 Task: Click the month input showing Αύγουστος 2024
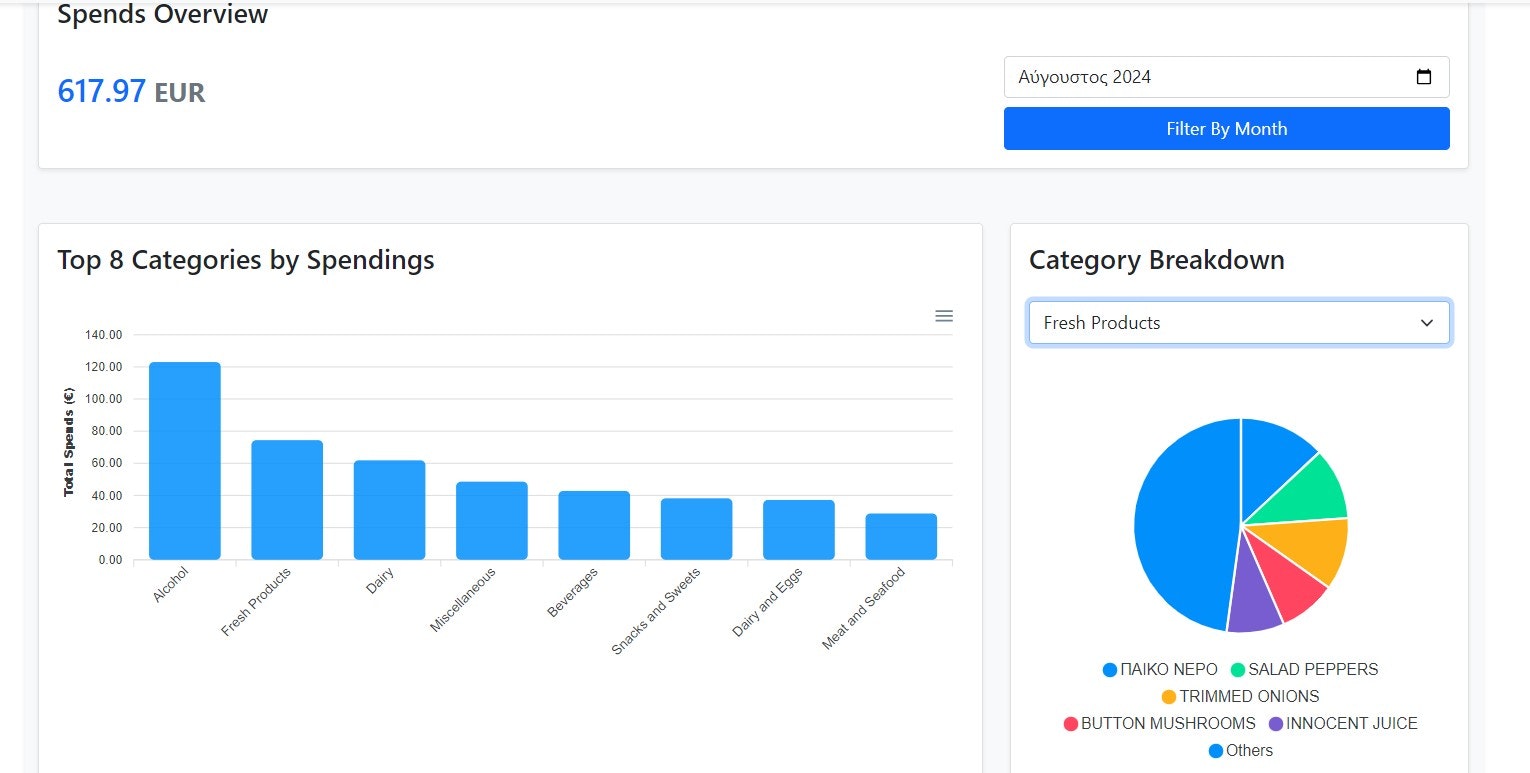[1226, 77]
